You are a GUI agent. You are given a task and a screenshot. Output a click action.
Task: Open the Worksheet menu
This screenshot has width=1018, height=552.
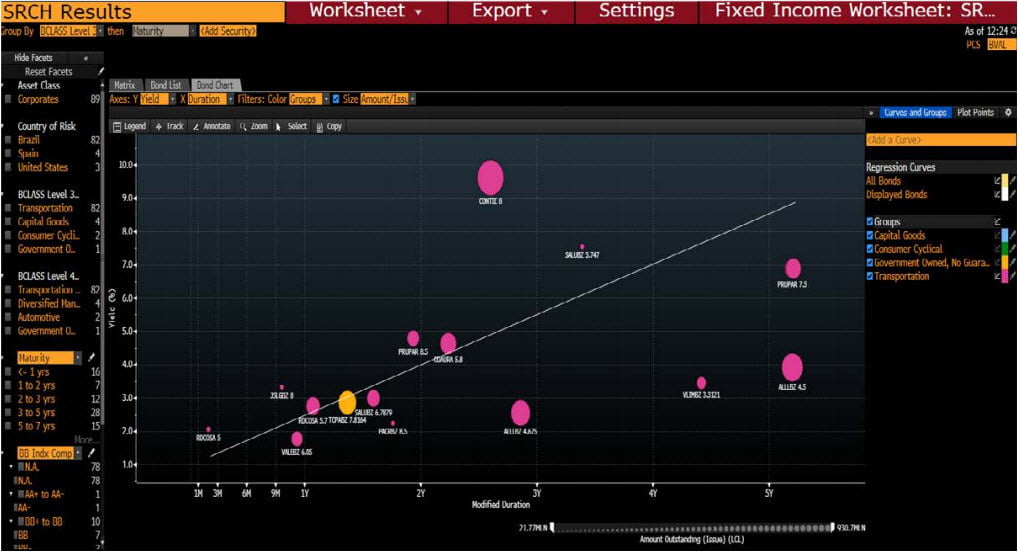(x=366, y=11)
